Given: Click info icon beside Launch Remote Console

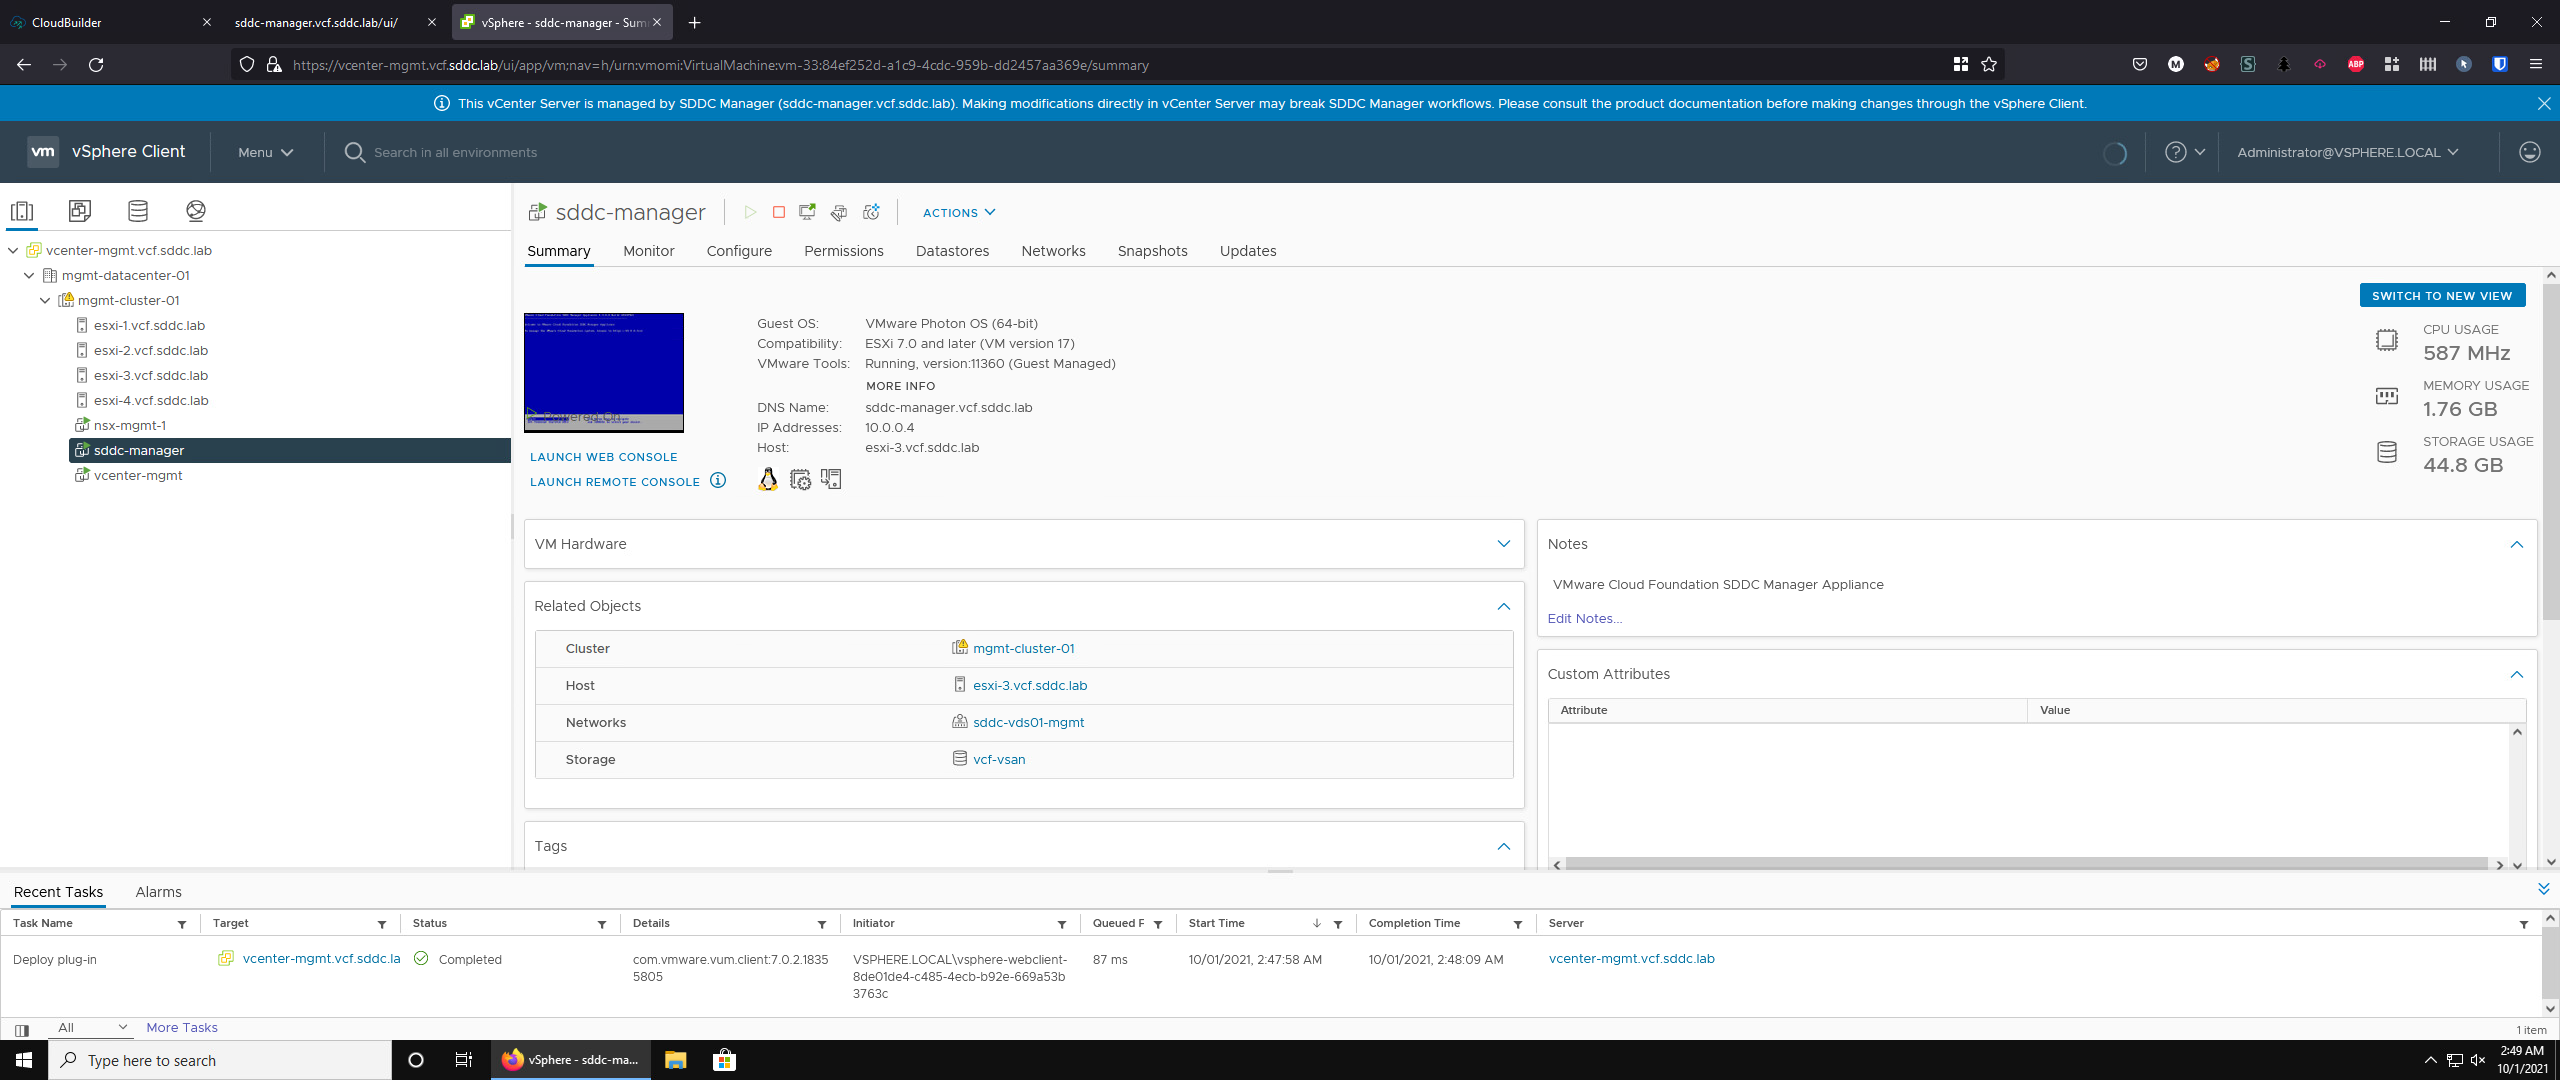Looking at the screenshot, I should 718,481.
